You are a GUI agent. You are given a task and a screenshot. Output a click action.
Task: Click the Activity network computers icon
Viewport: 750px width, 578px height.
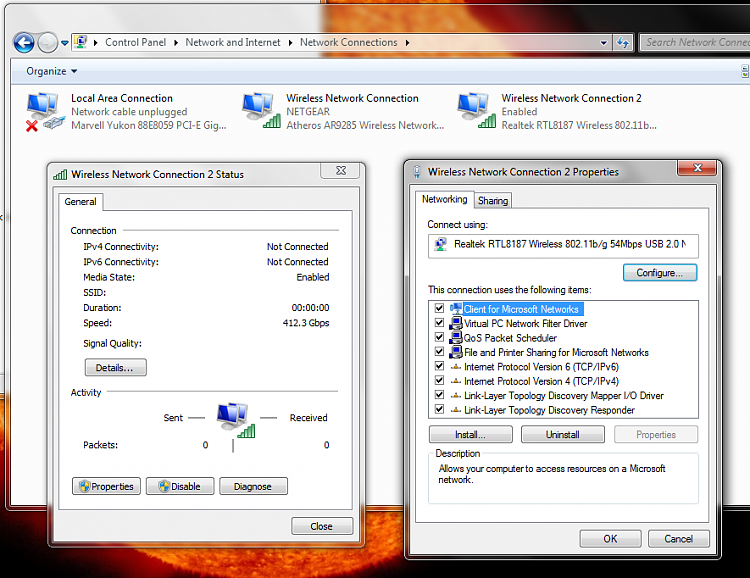(235, 420)
